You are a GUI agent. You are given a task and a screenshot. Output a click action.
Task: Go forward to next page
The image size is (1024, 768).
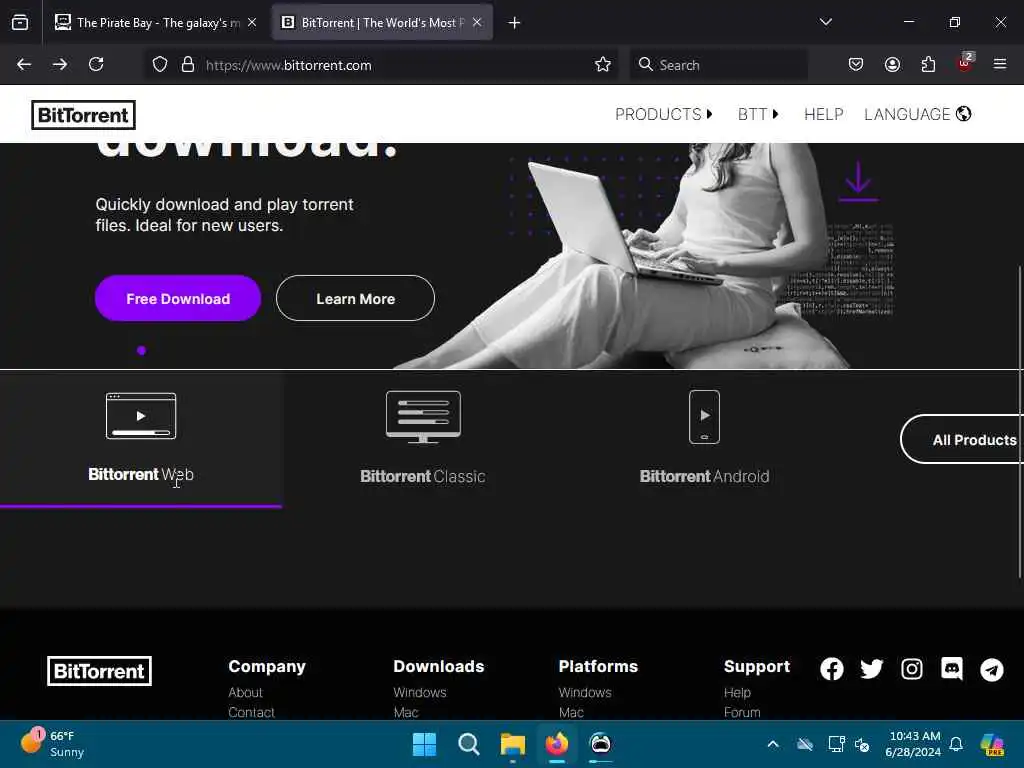pos(60,64)
